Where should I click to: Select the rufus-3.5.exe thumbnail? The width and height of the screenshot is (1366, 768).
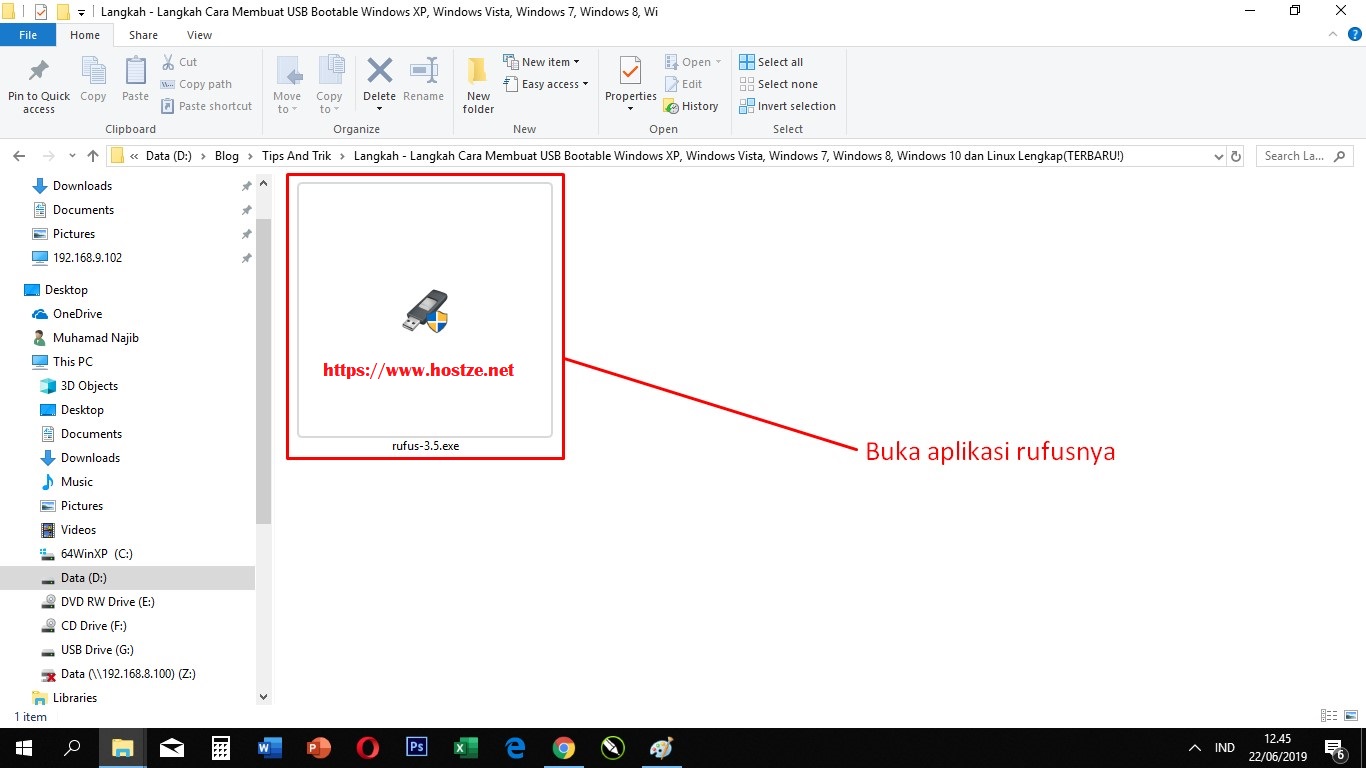tap(425, 310)
